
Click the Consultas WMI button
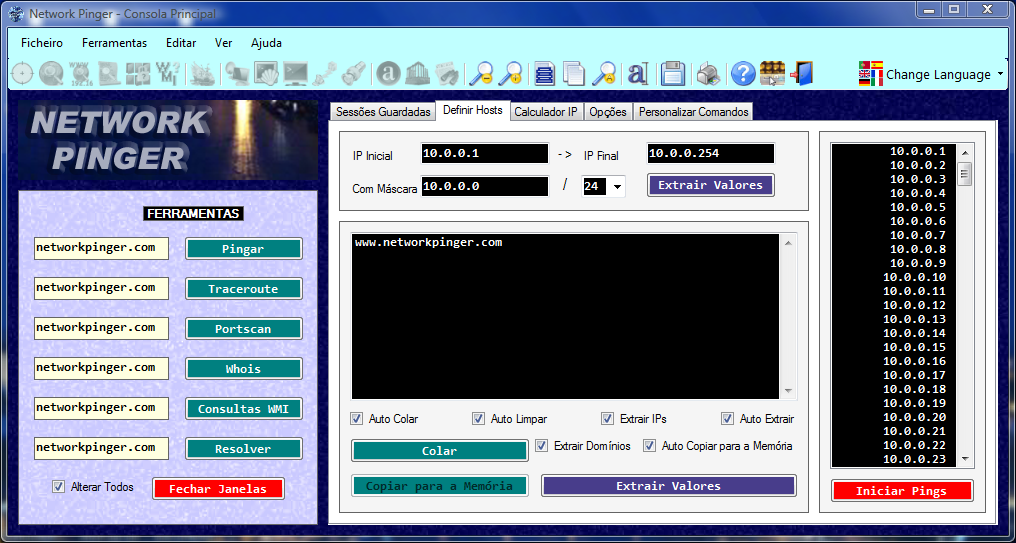[244, 410]
